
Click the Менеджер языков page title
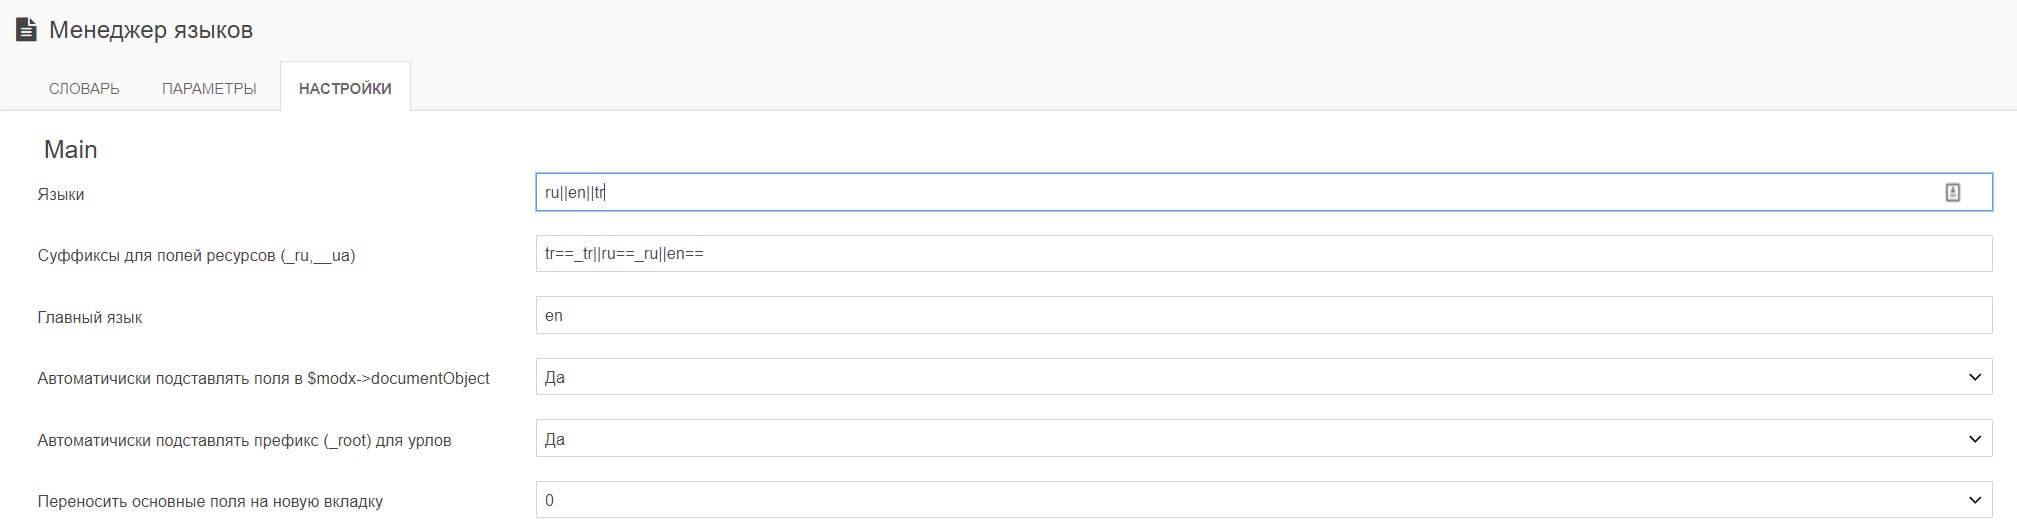click(x=151, y=30)
